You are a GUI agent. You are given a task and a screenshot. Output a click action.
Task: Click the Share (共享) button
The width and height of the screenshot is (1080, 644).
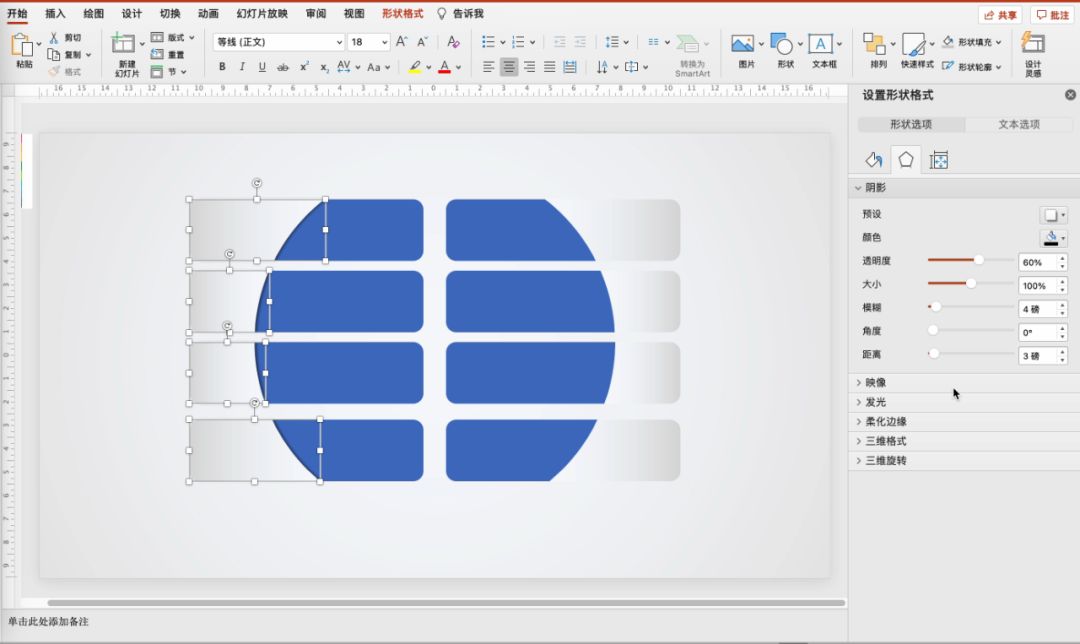(x=1000, y=14)
